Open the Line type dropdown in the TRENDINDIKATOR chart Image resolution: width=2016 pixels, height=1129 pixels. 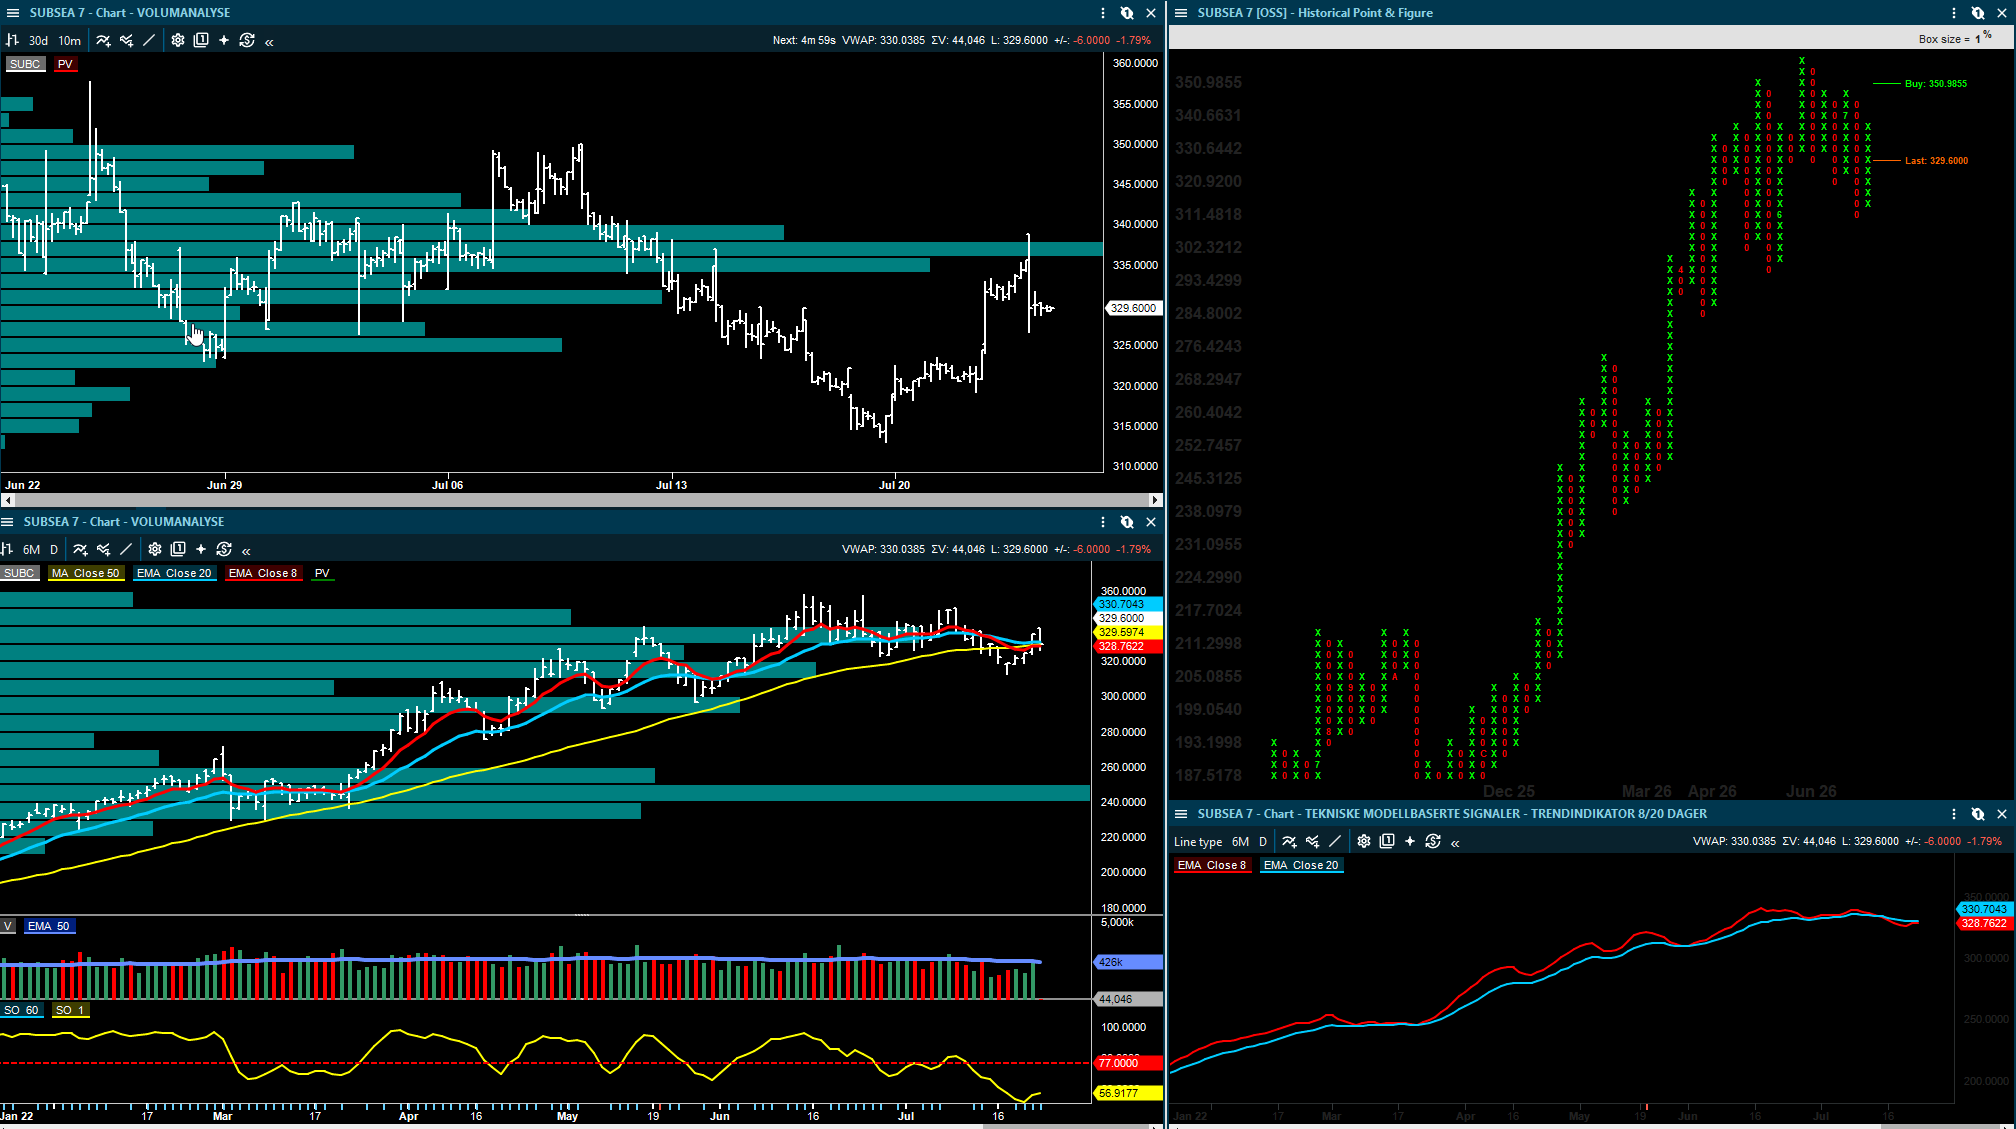pyautogui.click(x=1197, y=841)
